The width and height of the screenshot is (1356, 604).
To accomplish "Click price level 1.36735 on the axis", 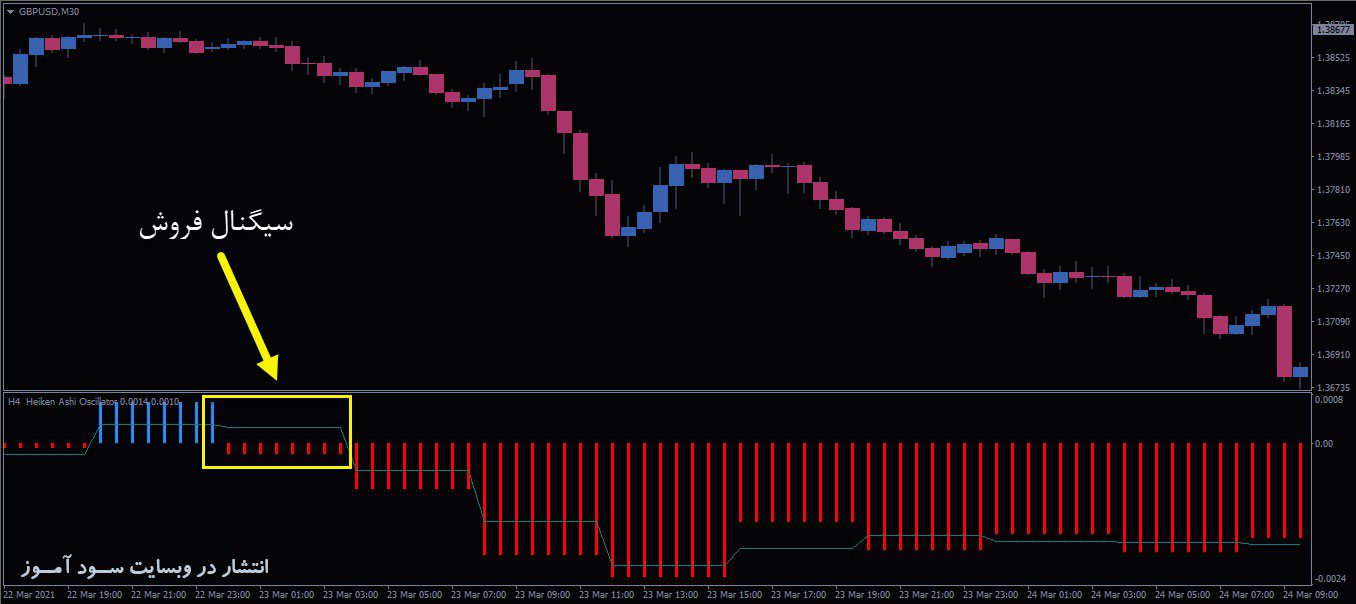I will [1334, 387].
